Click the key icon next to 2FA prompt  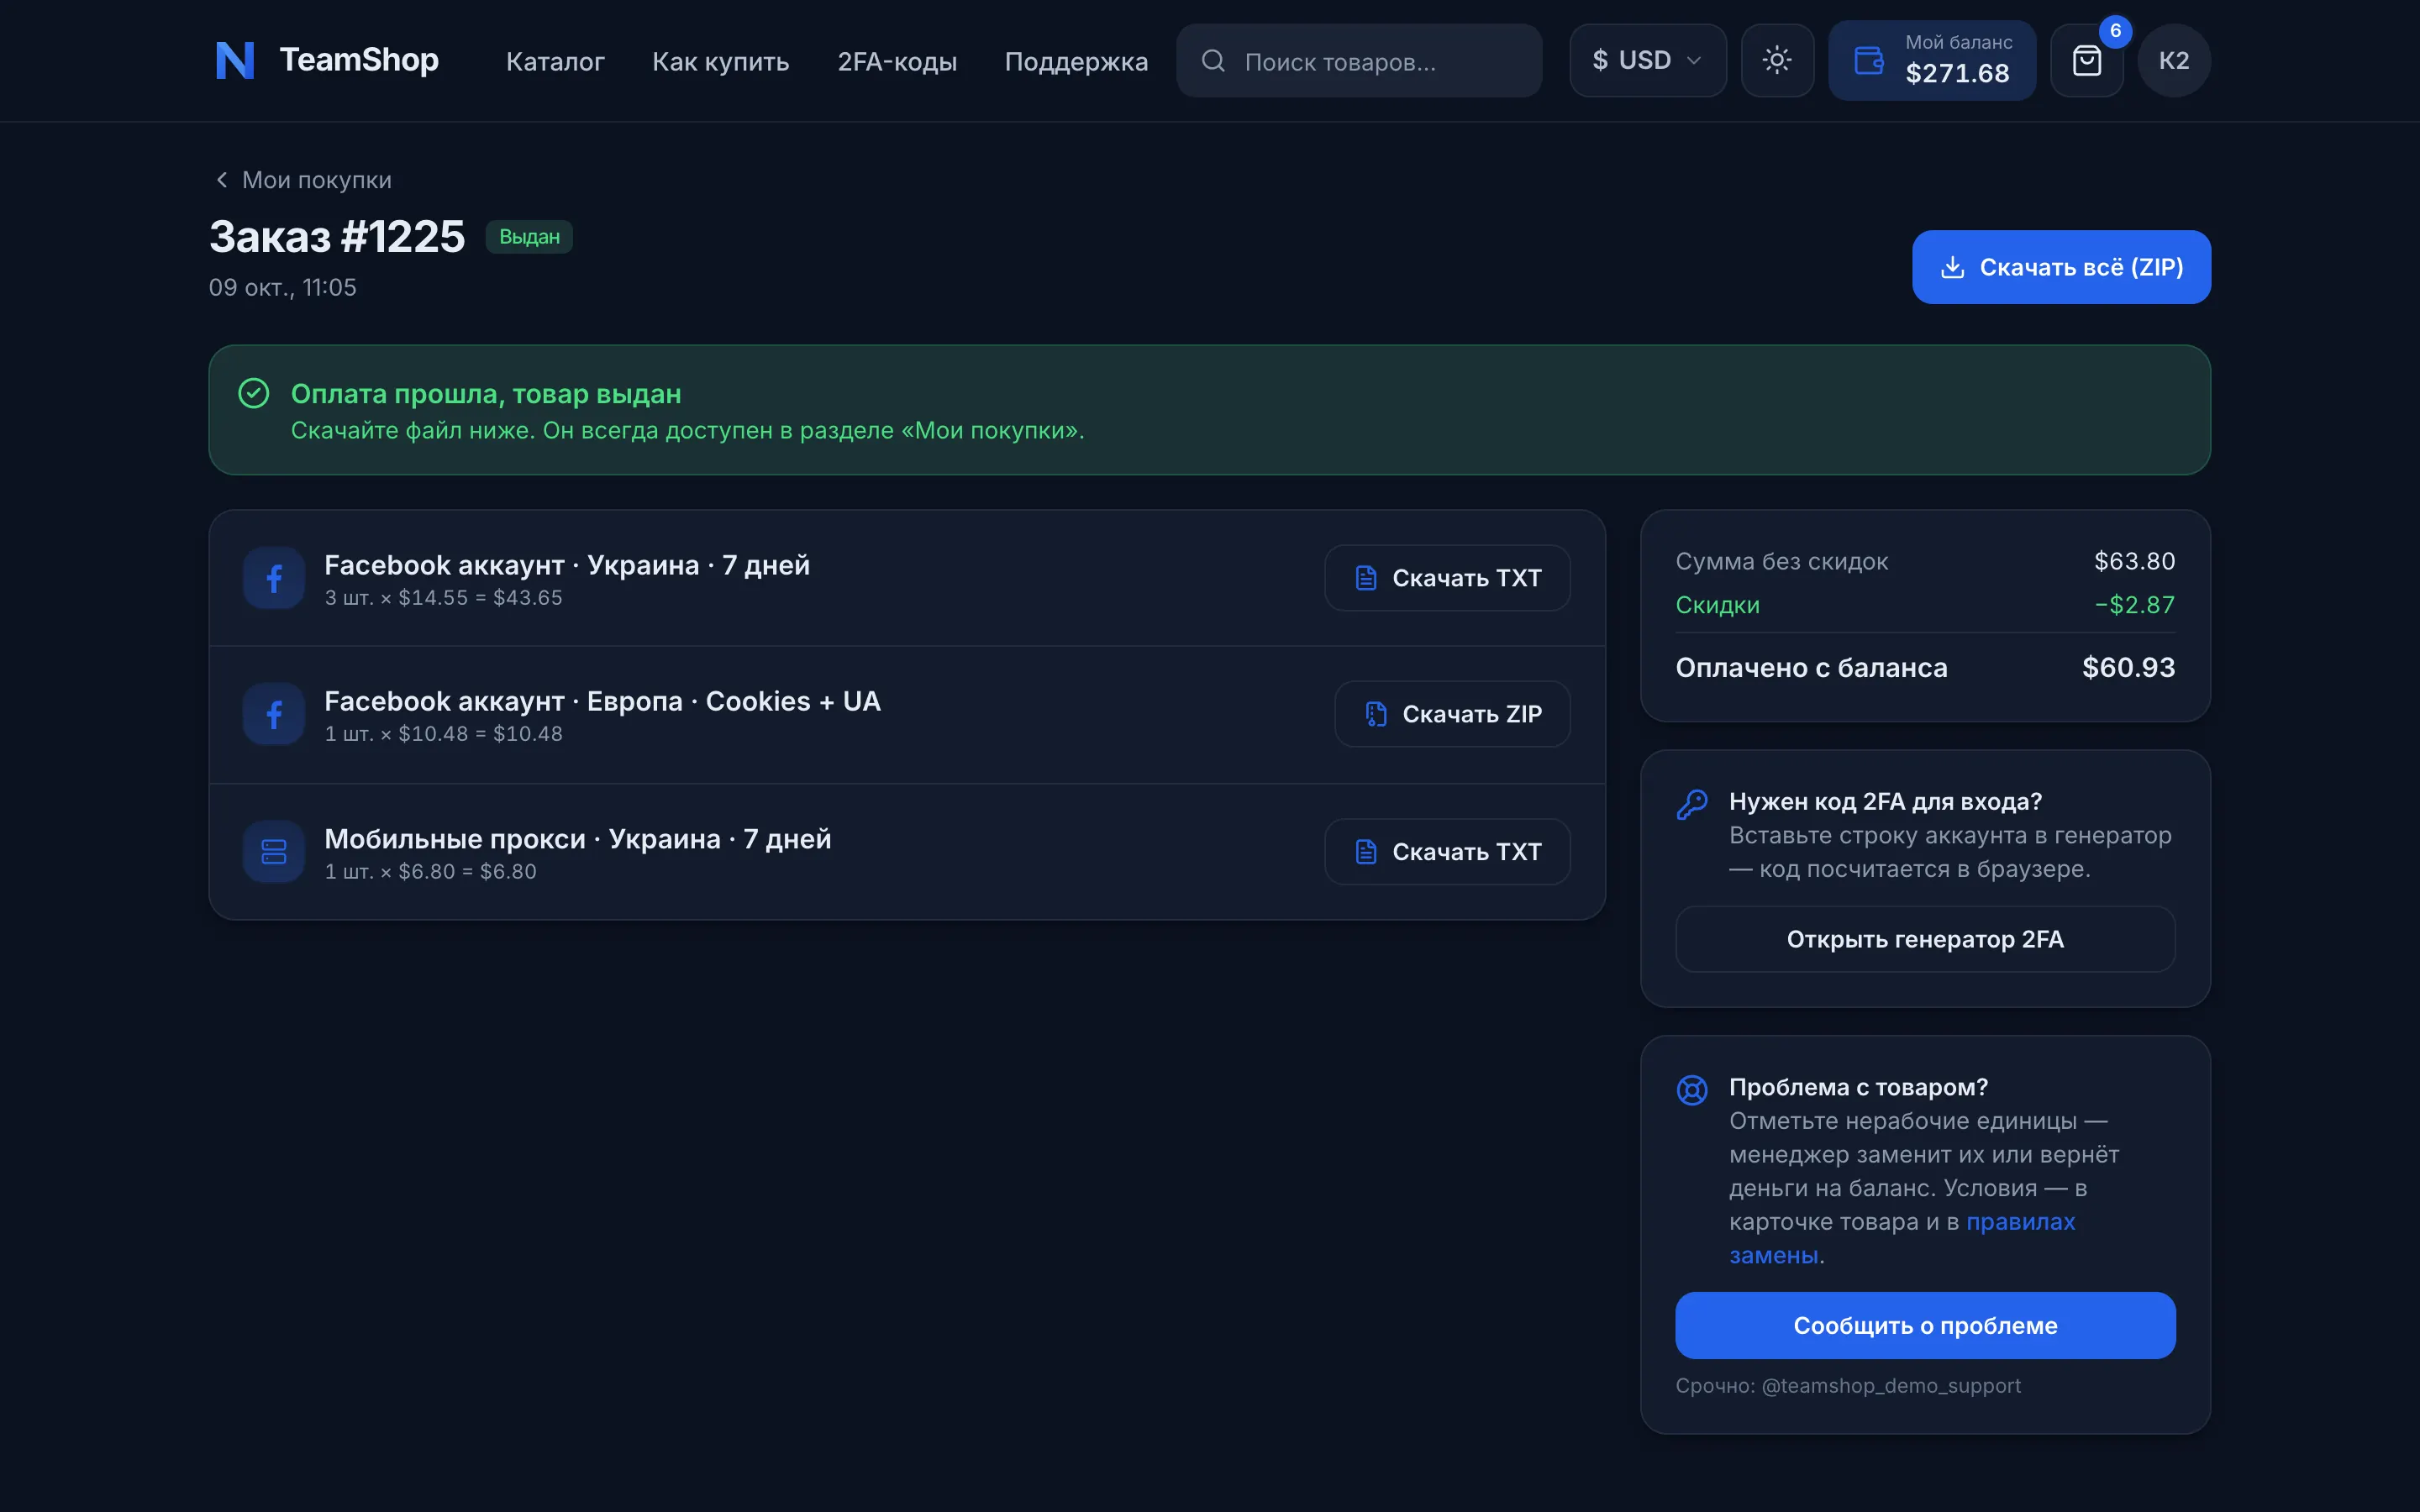tap(1692, 804)
